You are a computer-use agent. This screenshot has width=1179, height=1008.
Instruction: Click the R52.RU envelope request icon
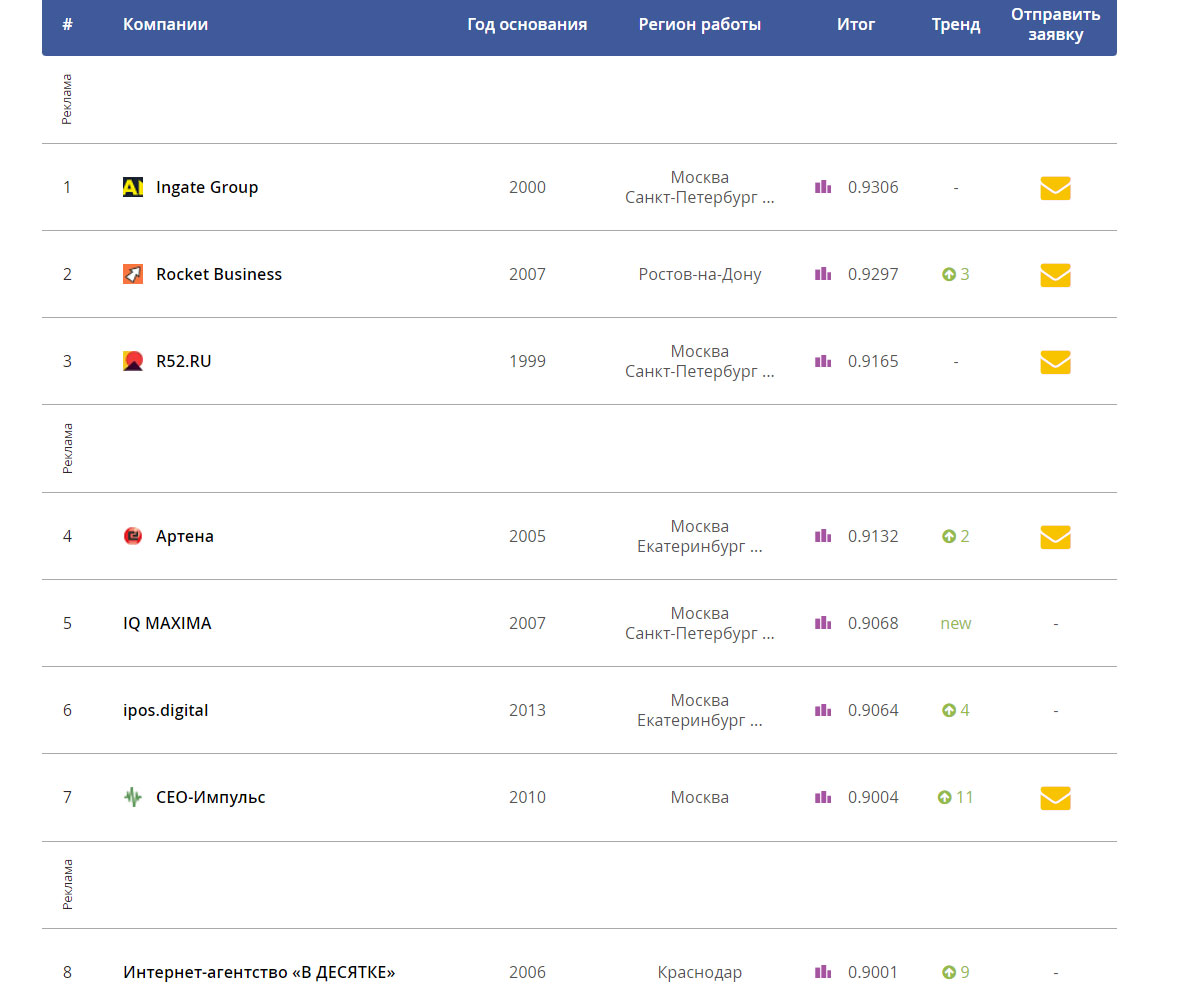tap(1055, 362)
